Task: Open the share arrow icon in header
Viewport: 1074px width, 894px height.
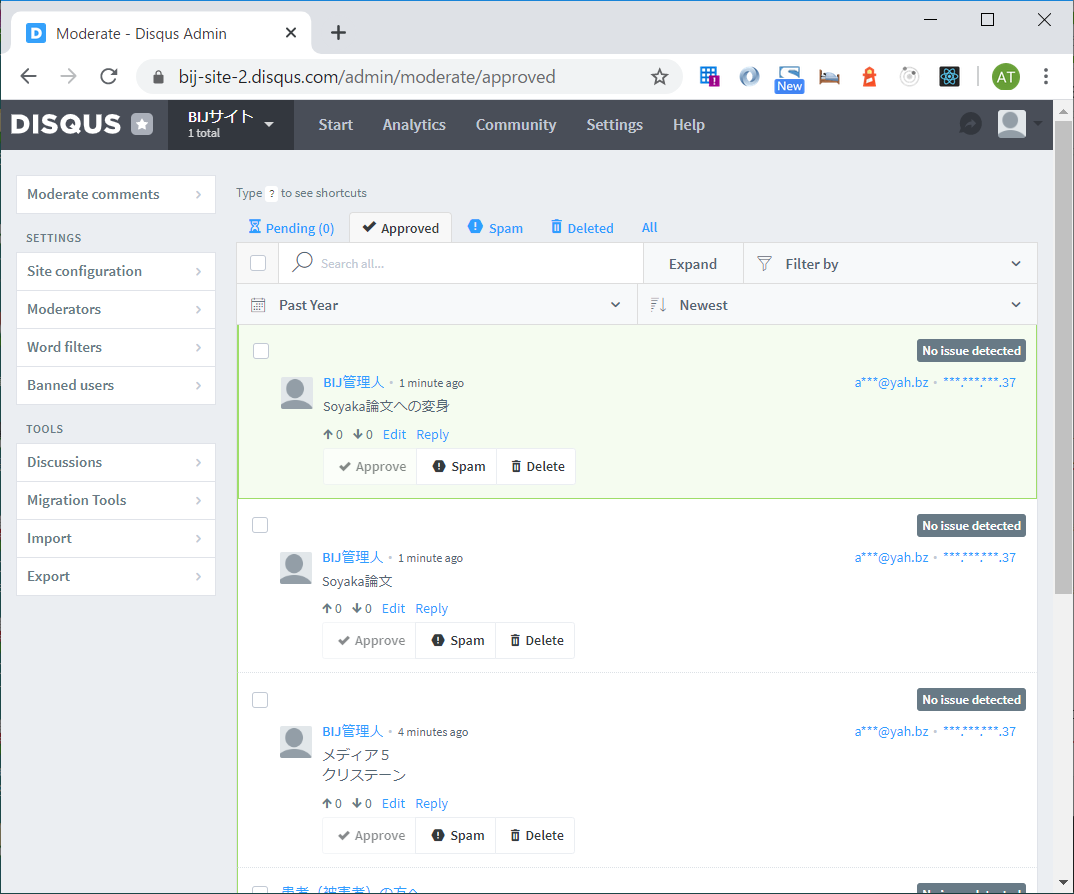Action: coord(970,124)
